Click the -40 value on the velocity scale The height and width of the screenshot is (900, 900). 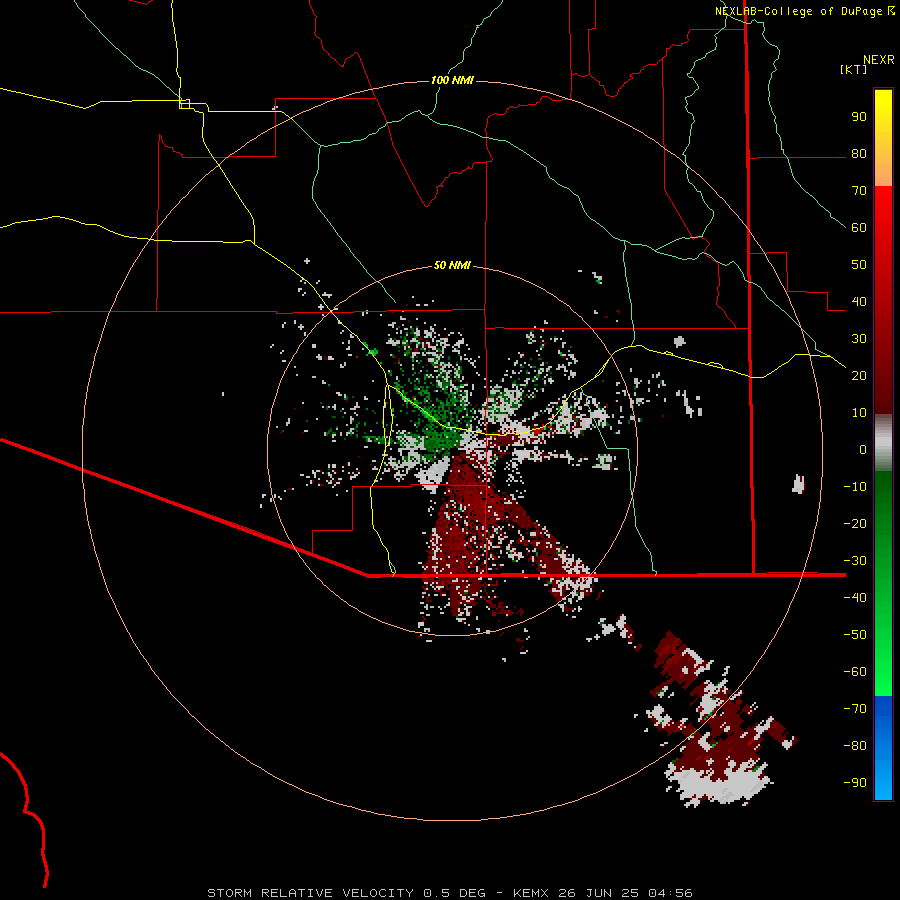point(855,598)
